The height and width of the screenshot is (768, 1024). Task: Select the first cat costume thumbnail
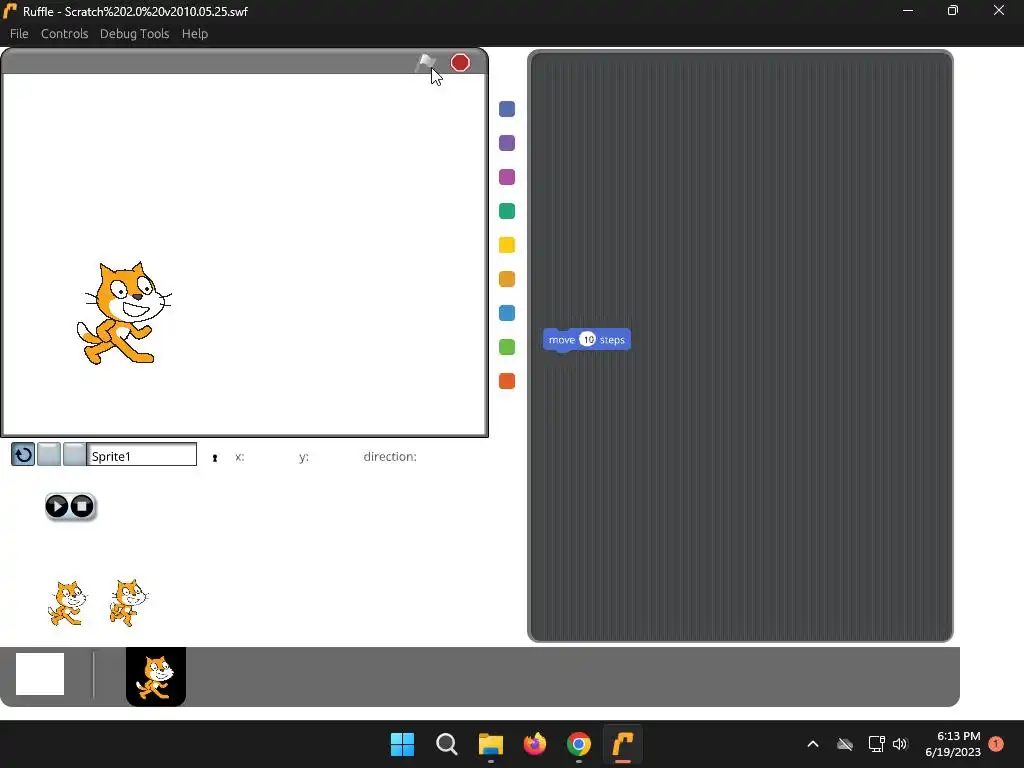tap(67, 603)
